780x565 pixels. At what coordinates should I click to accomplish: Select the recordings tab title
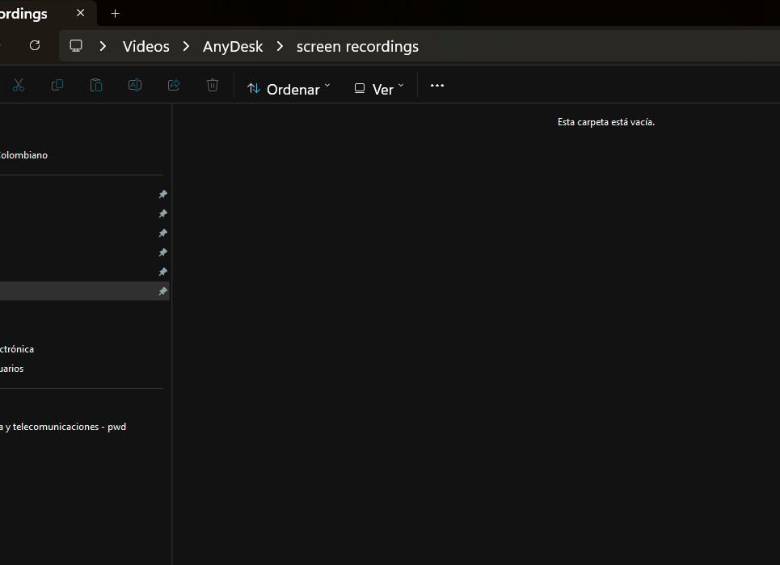click(x=23, y=14)
